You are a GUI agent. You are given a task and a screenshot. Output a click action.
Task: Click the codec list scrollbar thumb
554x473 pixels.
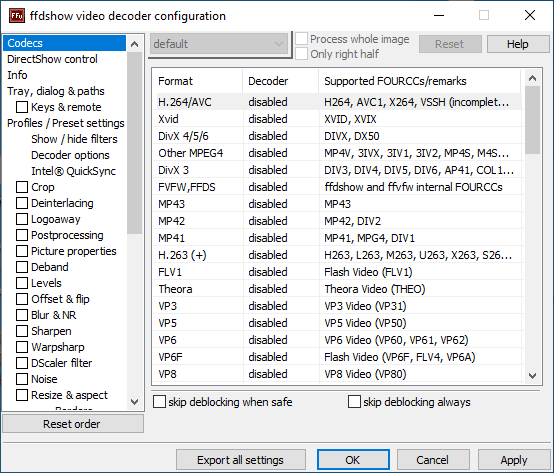click(x=532, y=120)
